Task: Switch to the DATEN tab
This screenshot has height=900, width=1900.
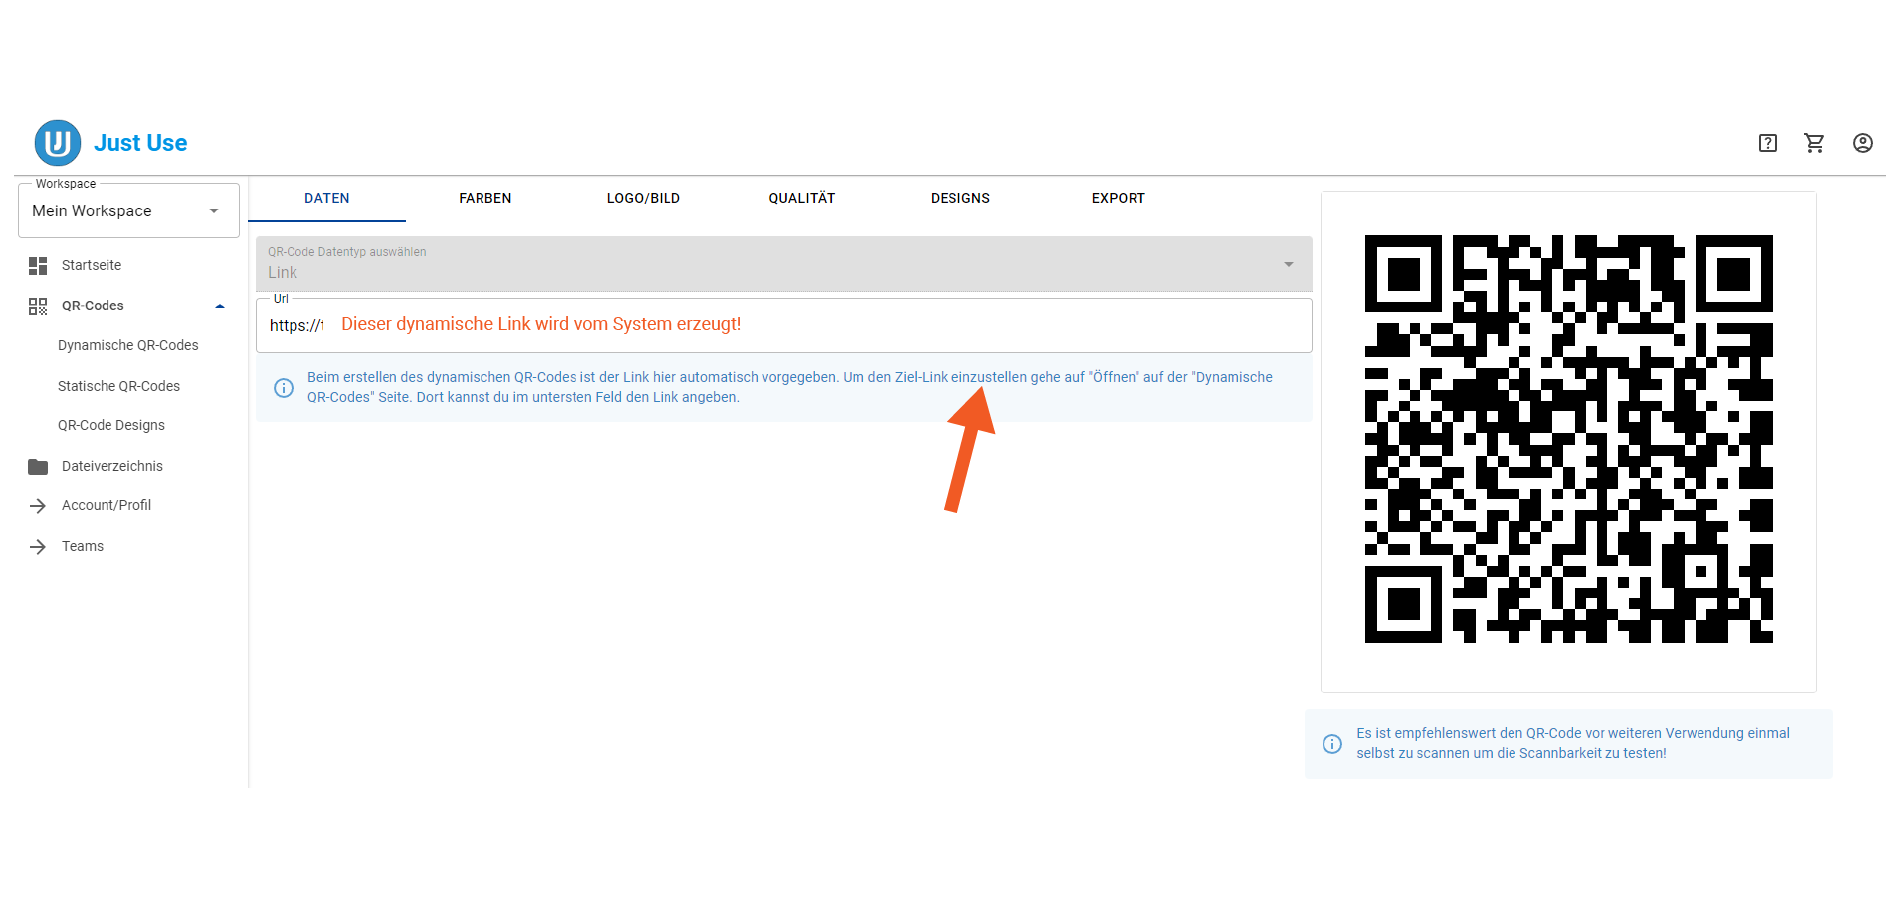Action: pos(327,198)
